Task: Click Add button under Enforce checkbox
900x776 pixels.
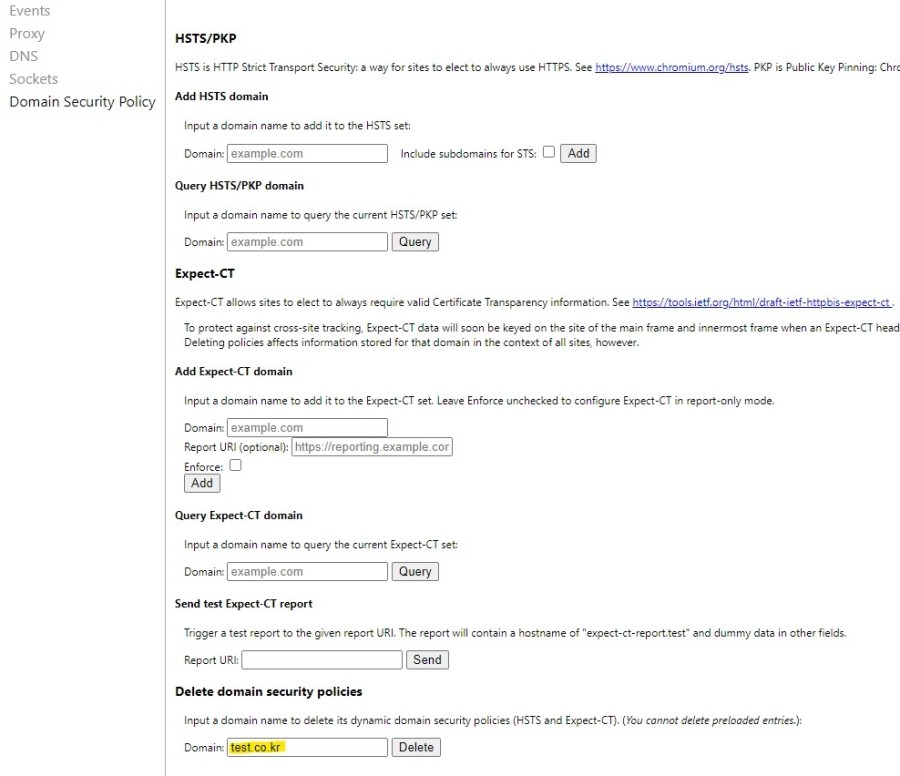Action: click(202, 483)
